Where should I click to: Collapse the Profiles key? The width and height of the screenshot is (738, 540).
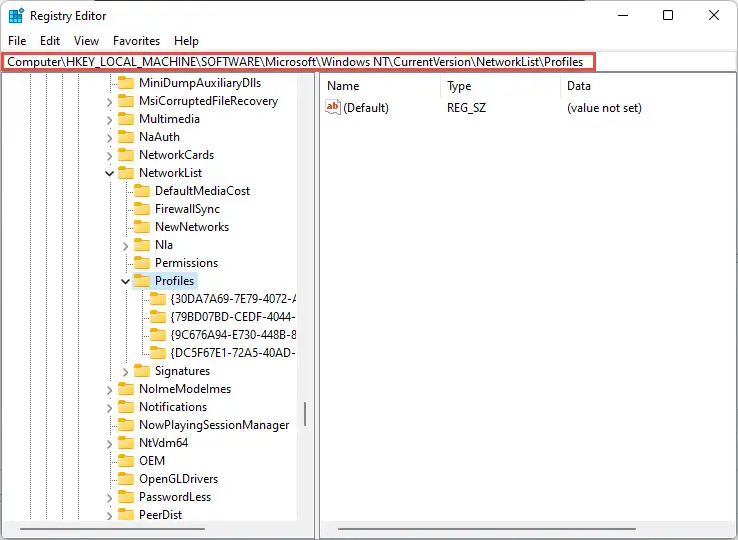click(x=125, y=282)
